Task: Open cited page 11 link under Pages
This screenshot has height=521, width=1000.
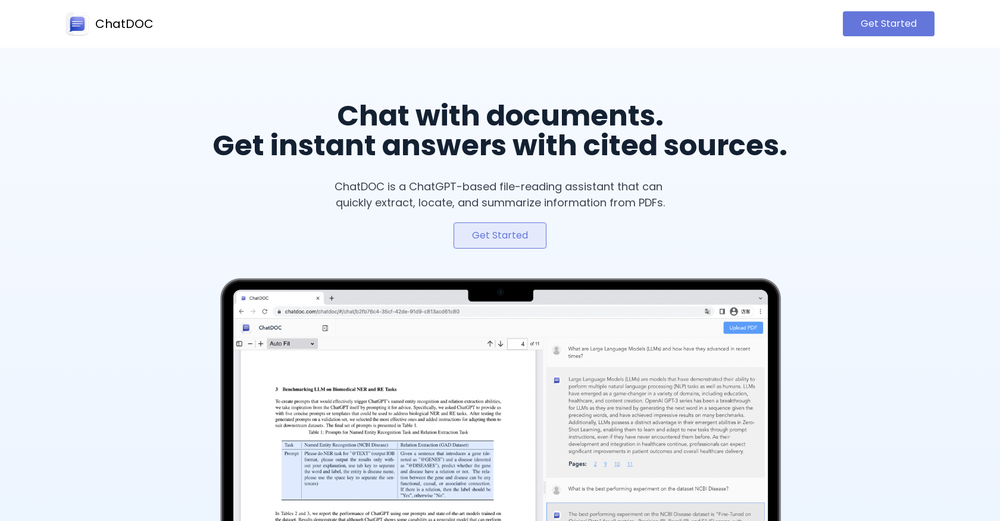Action: pos(630,464)
